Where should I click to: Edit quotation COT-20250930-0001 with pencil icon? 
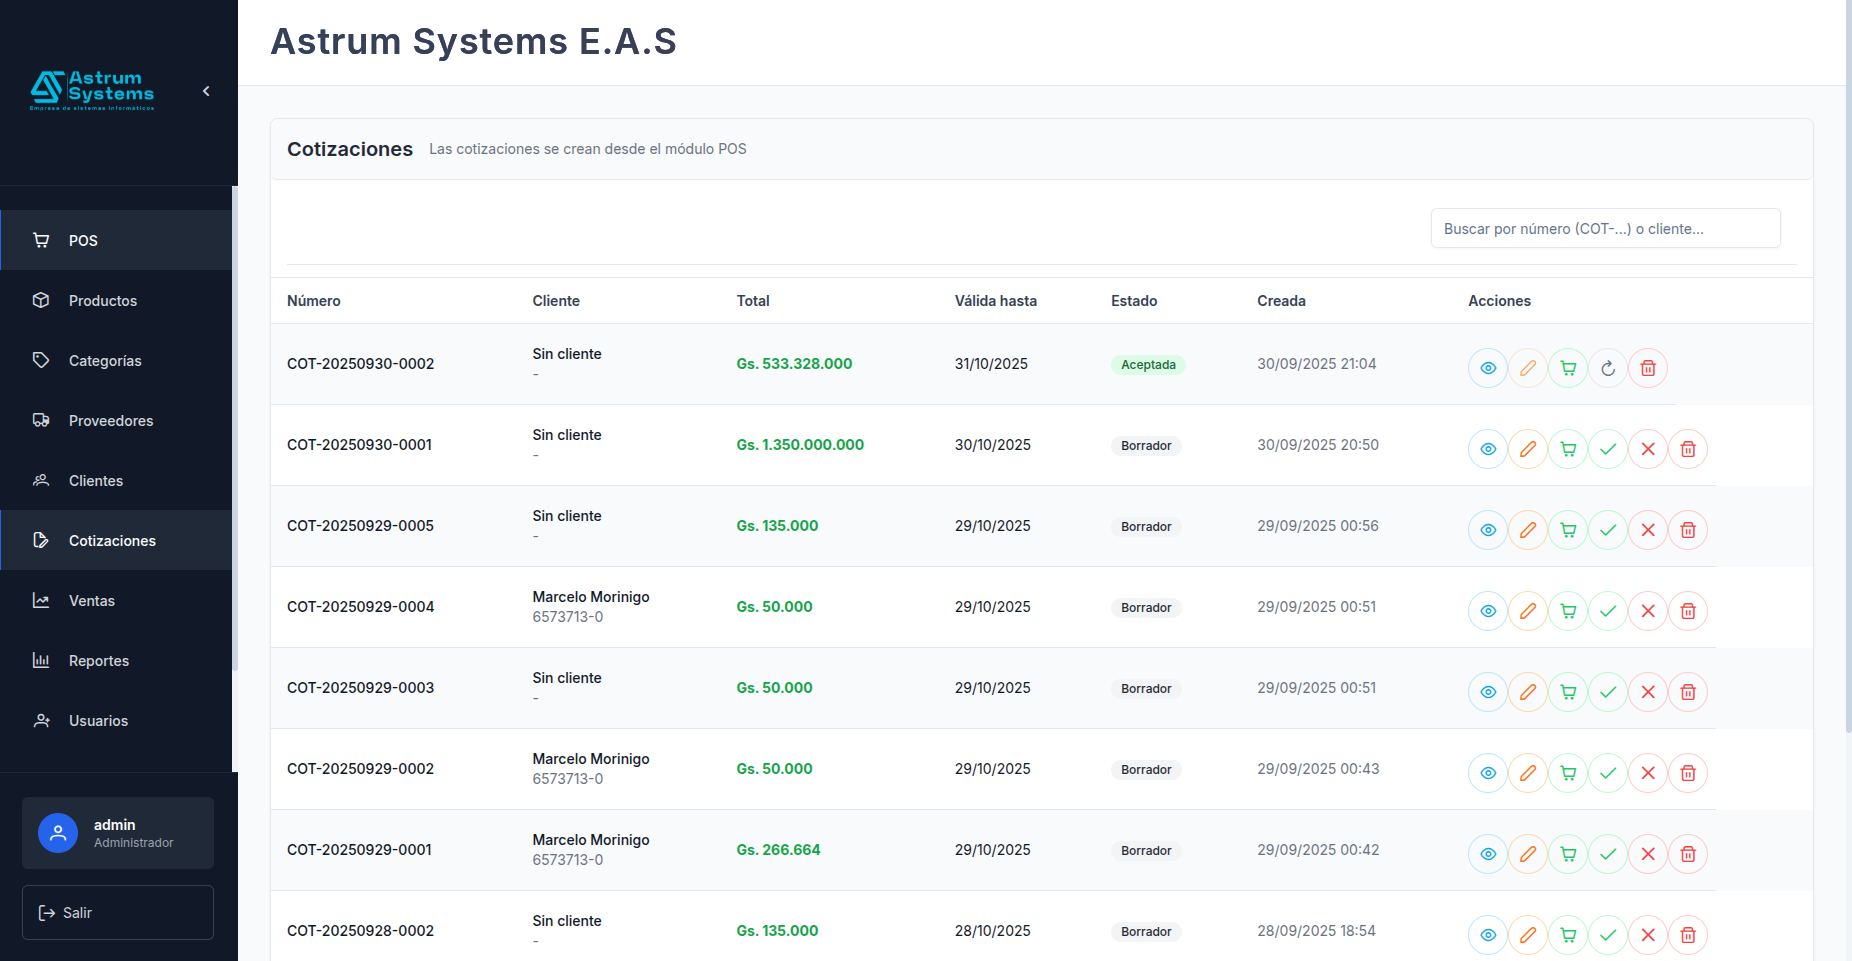coord(1527,449)
